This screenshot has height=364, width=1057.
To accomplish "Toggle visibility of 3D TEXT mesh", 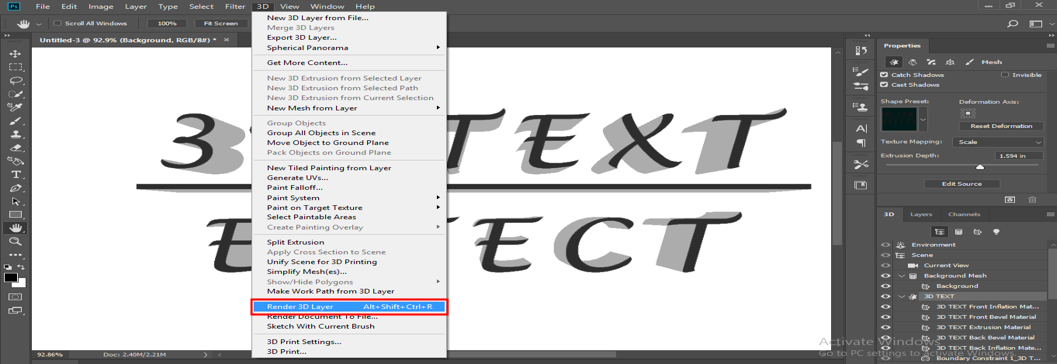I will pos(886,297).
